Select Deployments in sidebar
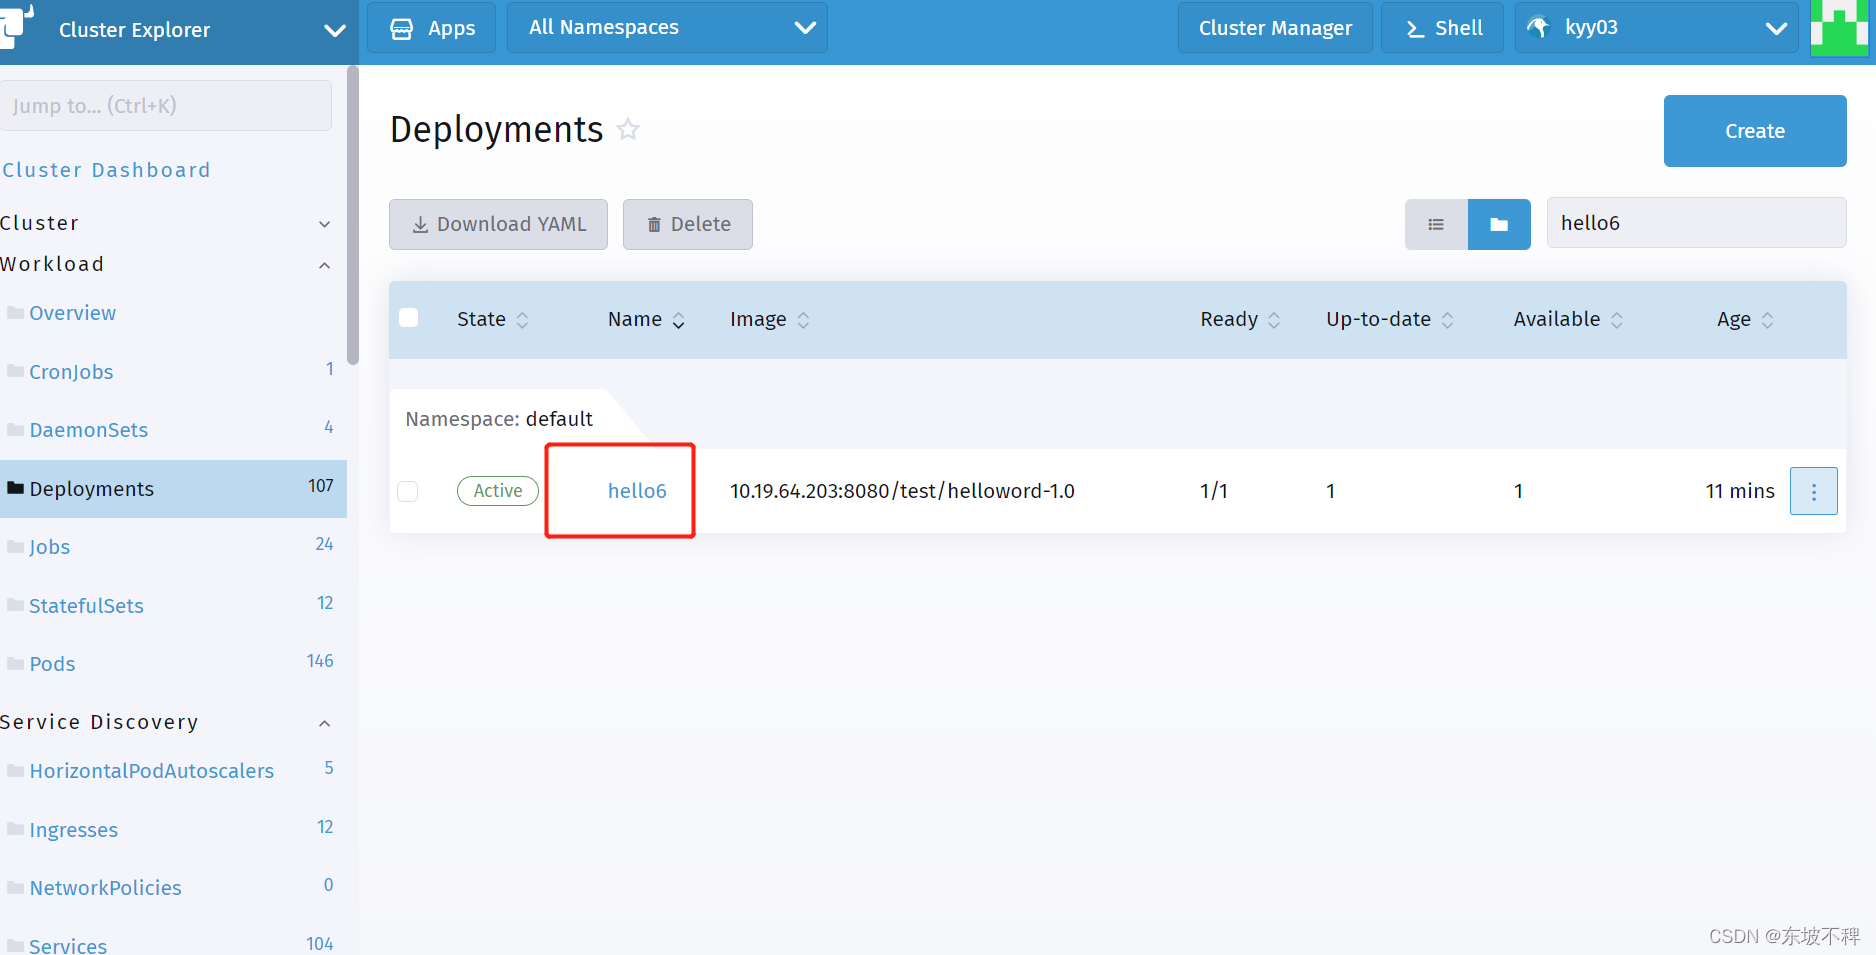 pyautogui.click(x=172, y=489)
